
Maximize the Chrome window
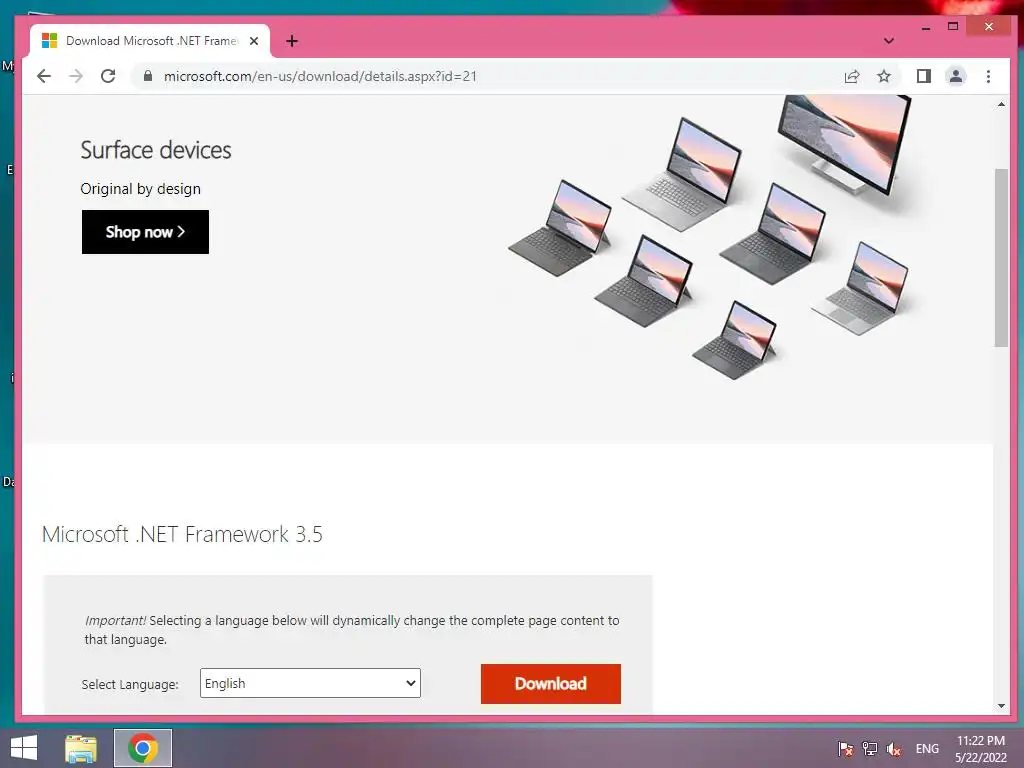(x=953, y=27)
